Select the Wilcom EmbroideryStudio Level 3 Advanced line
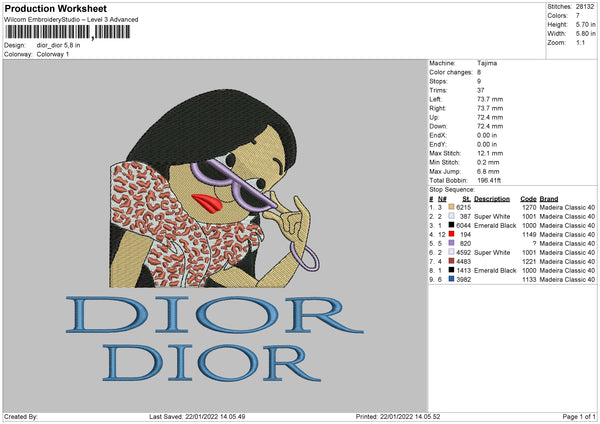The image size is (600, 424). tap(71, 20)
